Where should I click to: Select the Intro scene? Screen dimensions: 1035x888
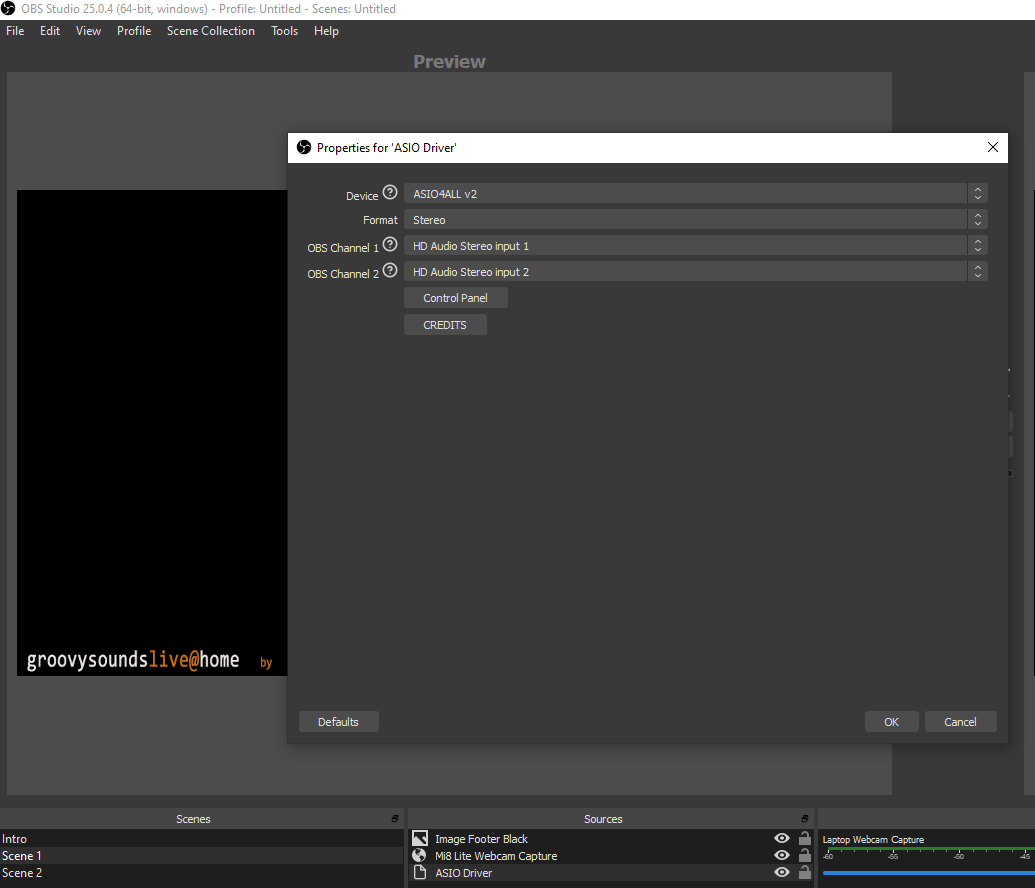click(201, 838)
